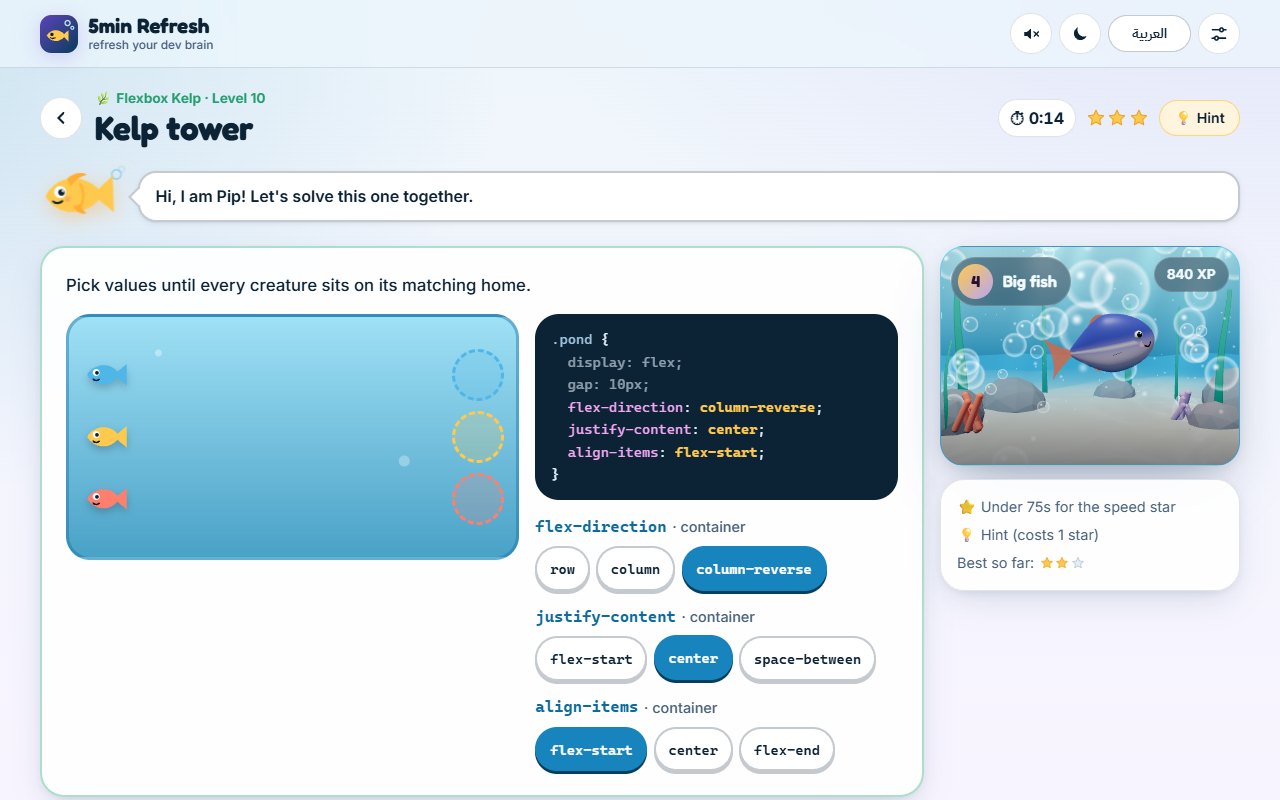Click the 0:14 timer pill
1280x800 pixels.
click(1037, 118)
